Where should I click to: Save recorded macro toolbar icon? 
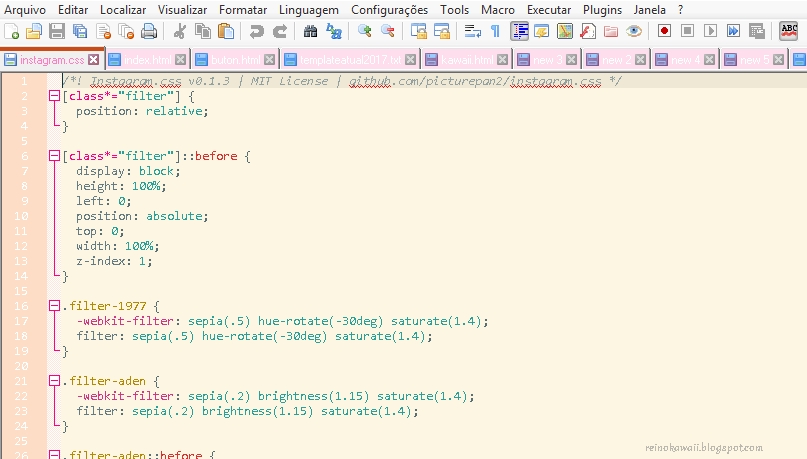pyautogui.click(x=757, y=31)
